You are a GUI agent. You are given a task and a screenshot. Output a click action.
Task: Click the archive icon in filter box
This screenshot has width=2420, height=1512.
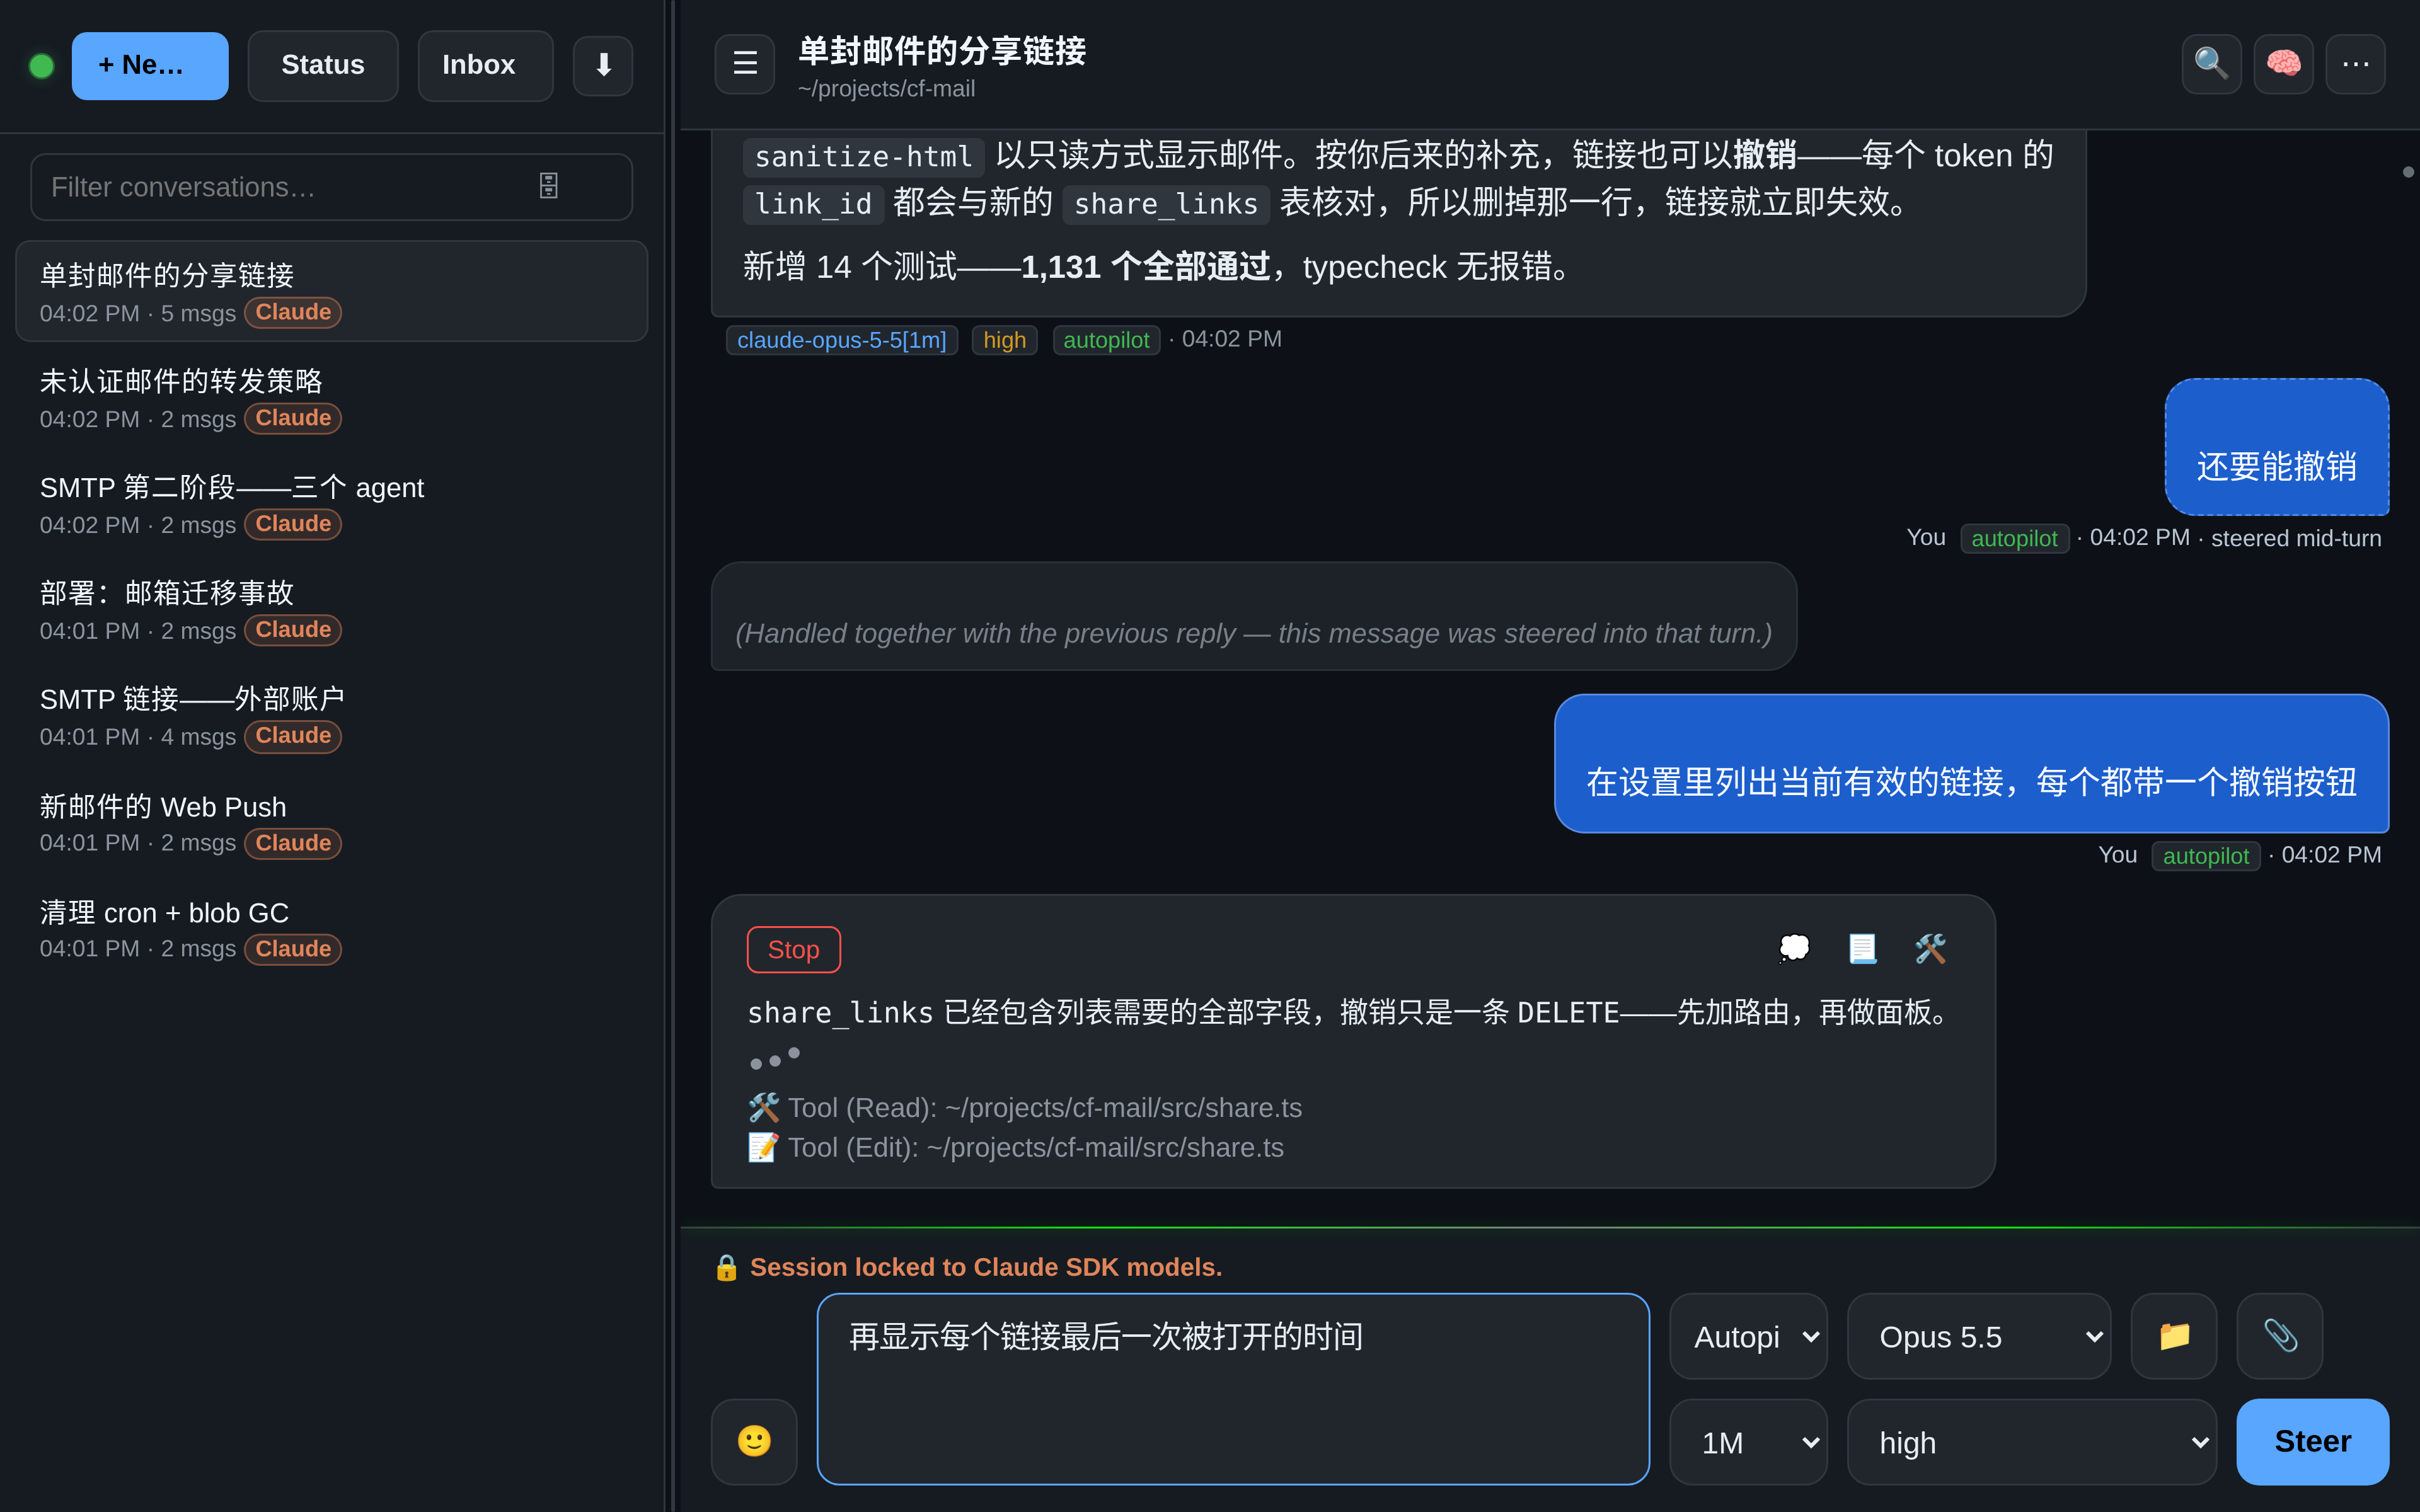pyautogui.click(x=549, y=186)
